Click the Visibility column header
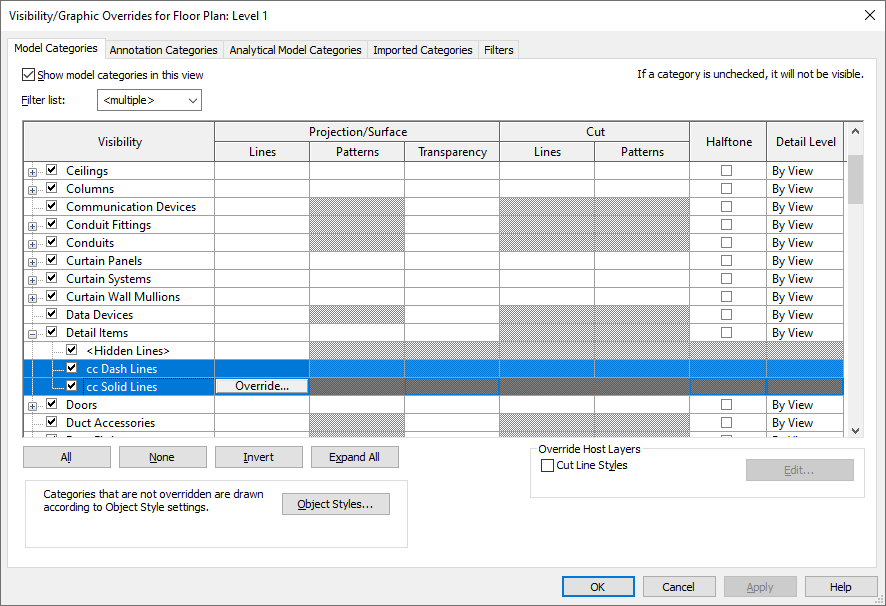This screenshot has height=606, width=886. [119, 142]
